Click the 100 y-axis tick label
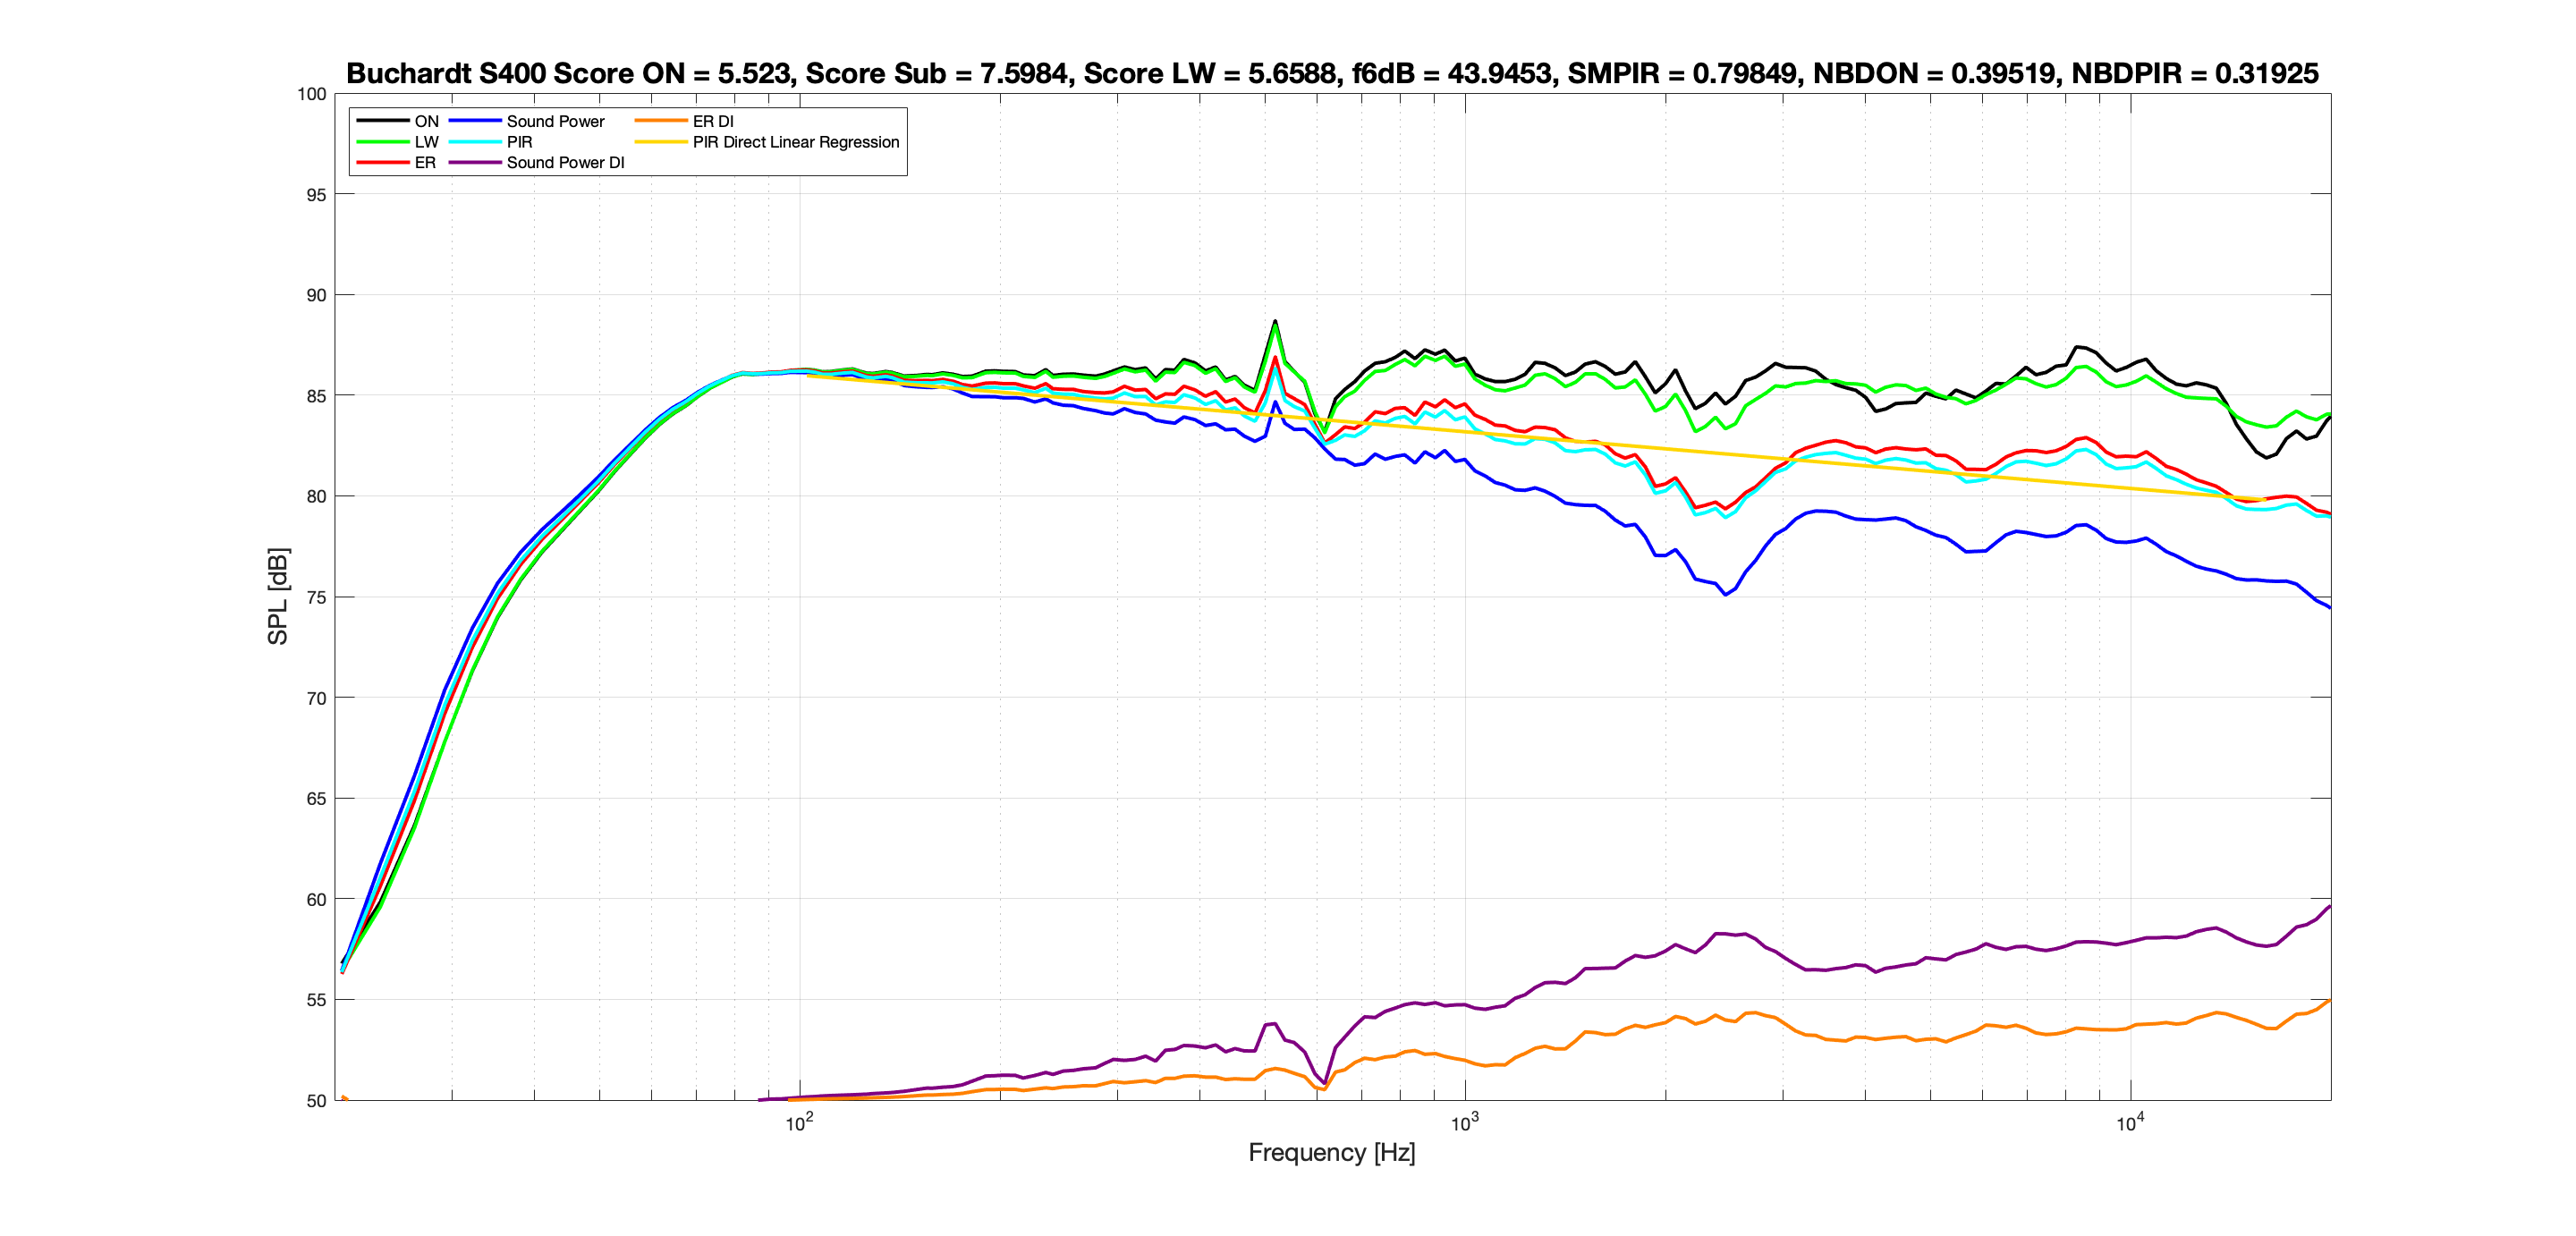2576x1236 pixels. [312, 94]
